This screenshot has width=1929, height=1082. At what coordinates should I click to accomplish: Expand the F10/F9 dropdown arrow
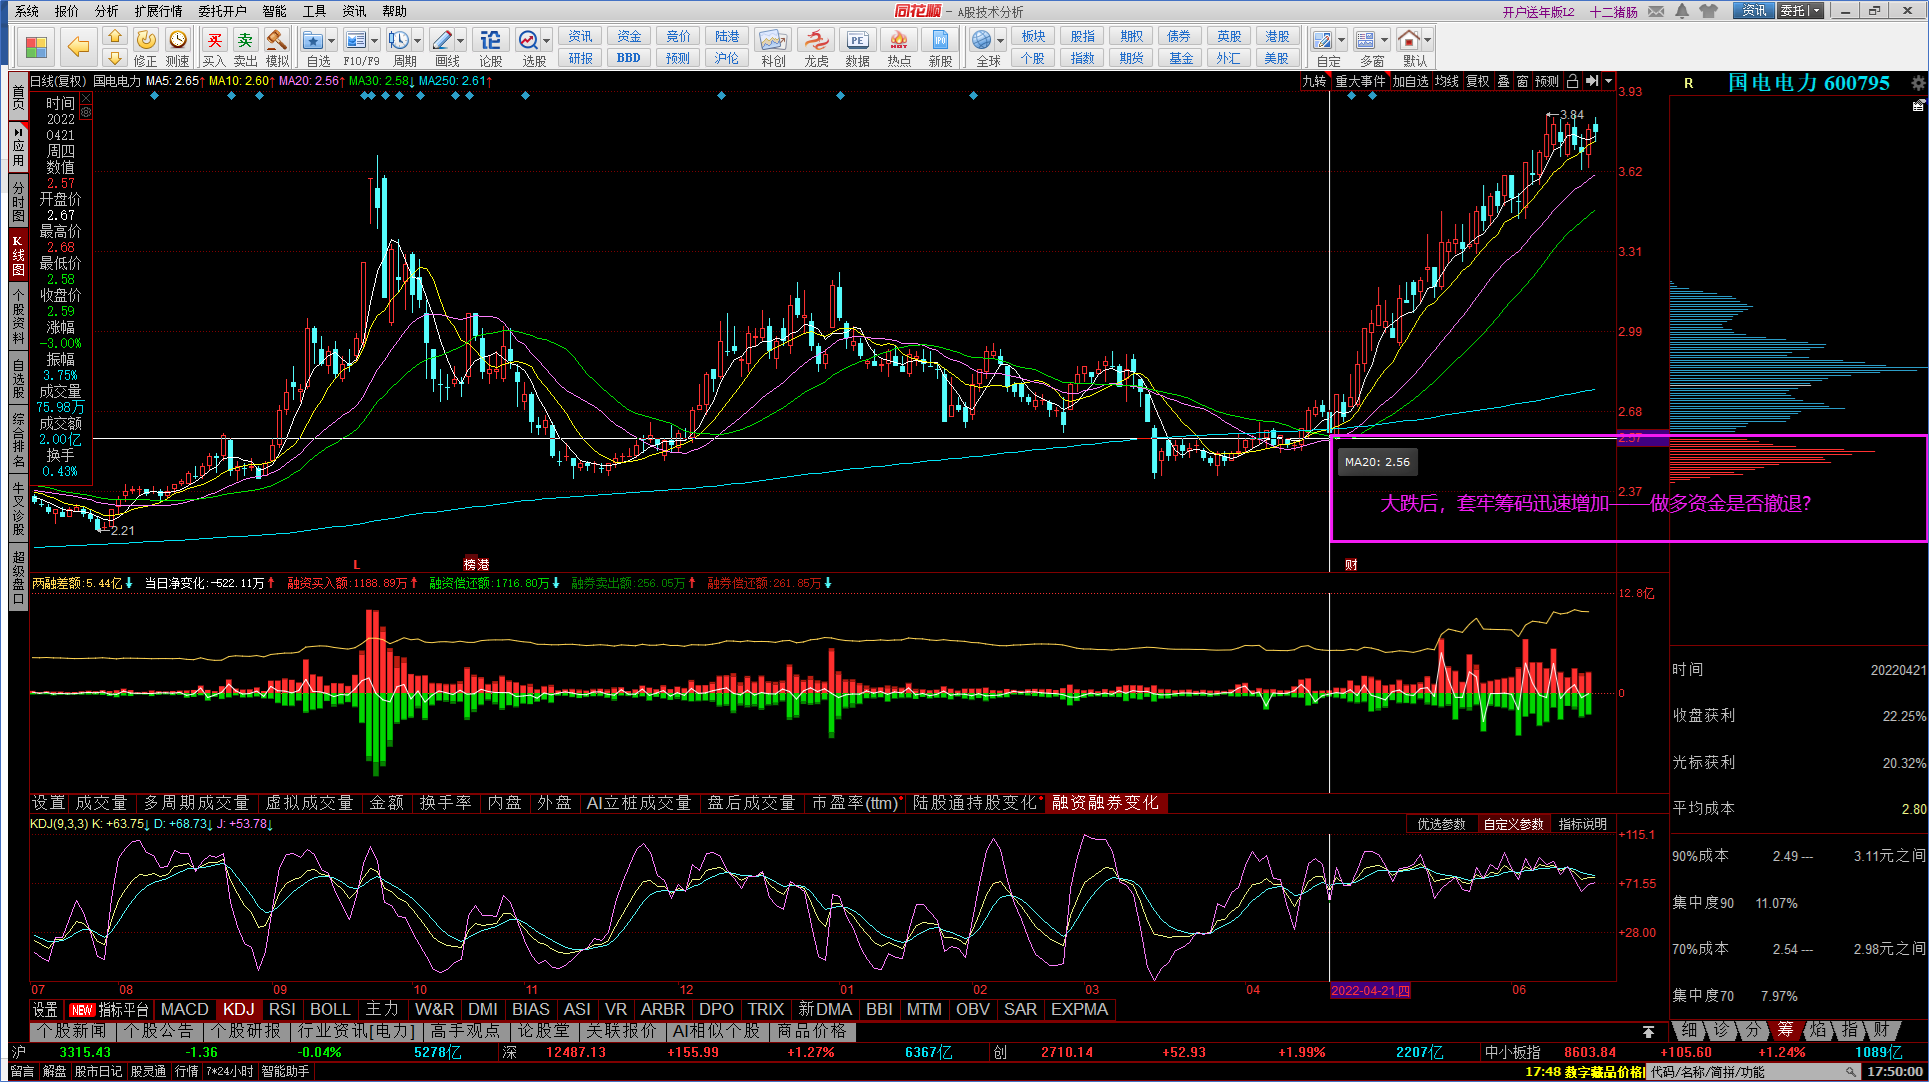pos(374,41)
